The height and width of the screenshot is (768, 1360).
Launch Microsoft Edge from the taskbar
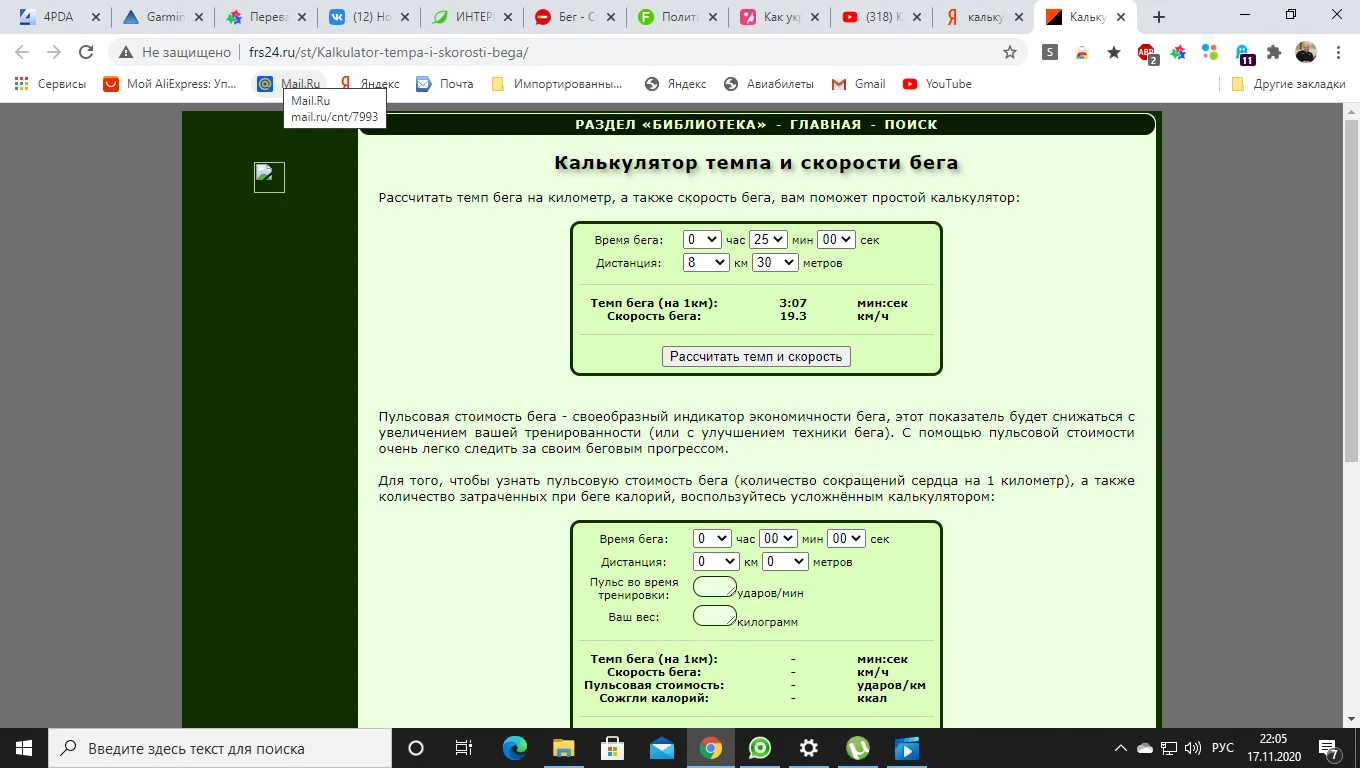tap(515, 748)
